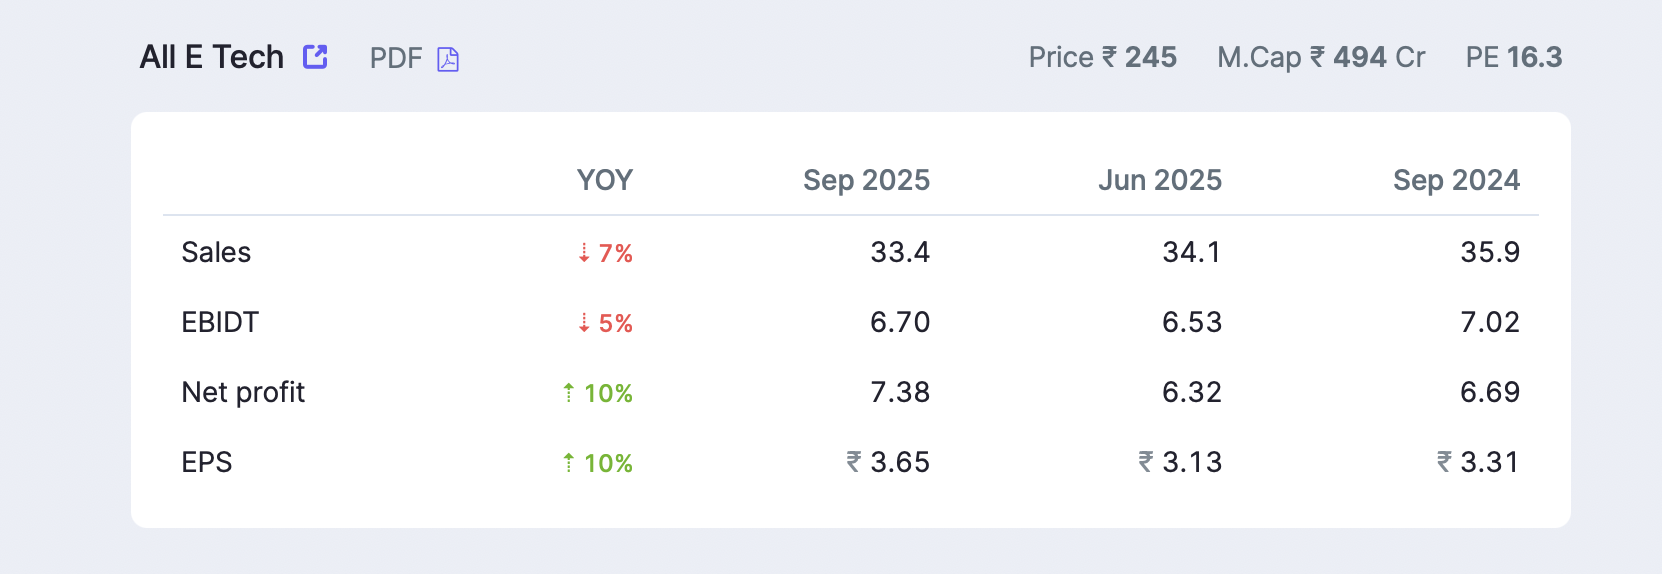Image resolution: width=1662 pixels, height=574 pixels.
Task: Click the EBIDT row label
Action: pyautogui.click(x=220, y=322)
